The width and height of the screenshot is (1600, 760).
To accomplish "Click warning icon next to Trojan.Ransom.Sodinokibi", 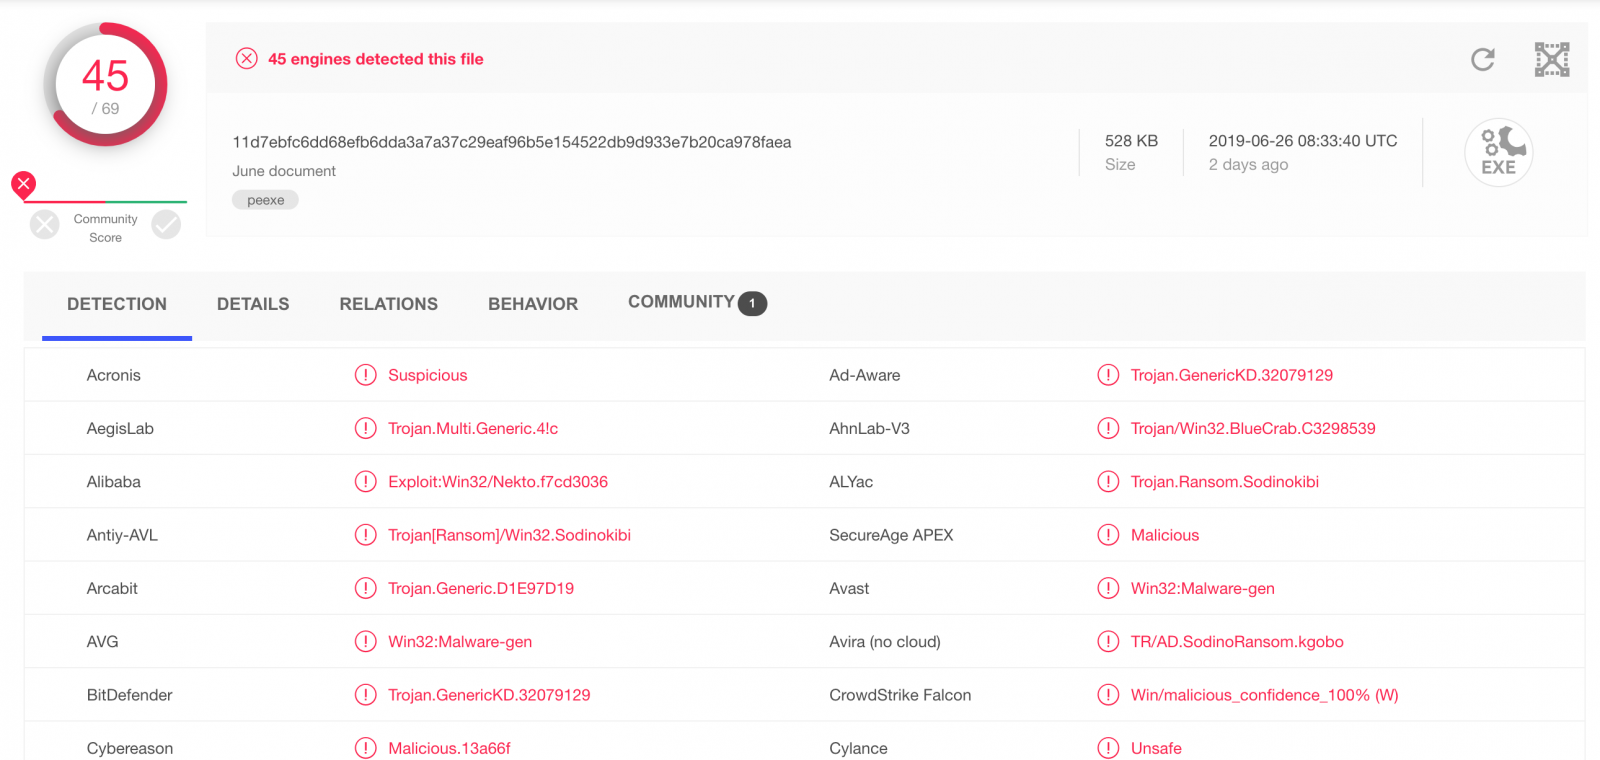I will tap(1108, 482).
